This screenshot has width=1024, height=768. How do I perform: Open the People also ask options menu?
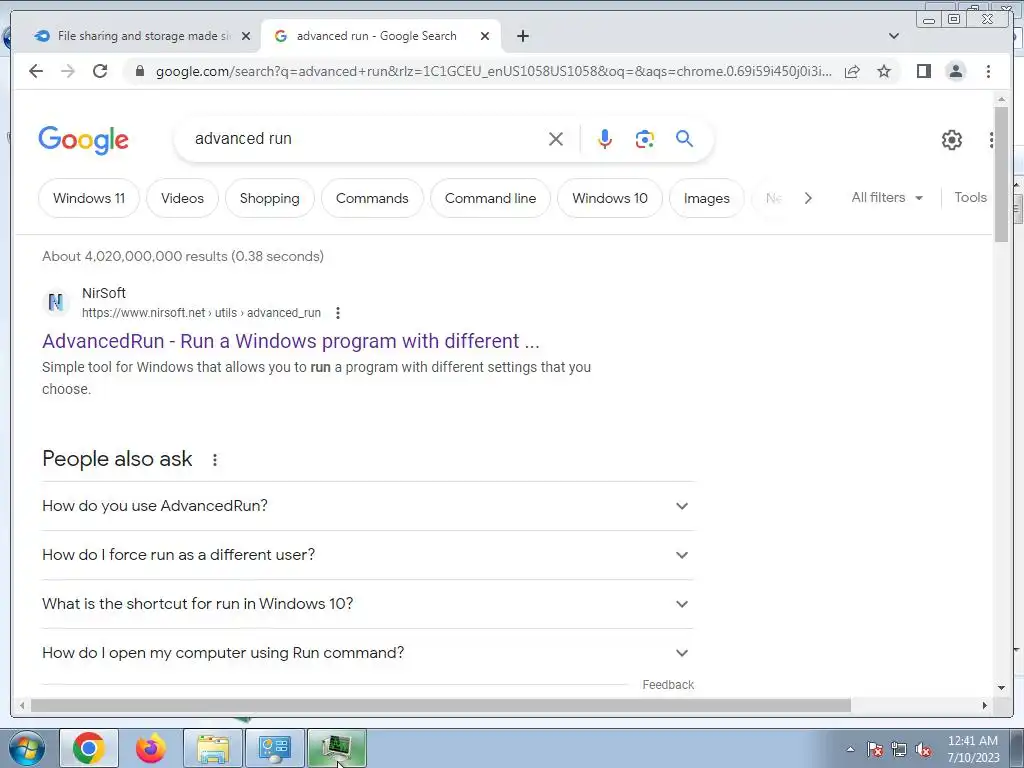[215, 460]
